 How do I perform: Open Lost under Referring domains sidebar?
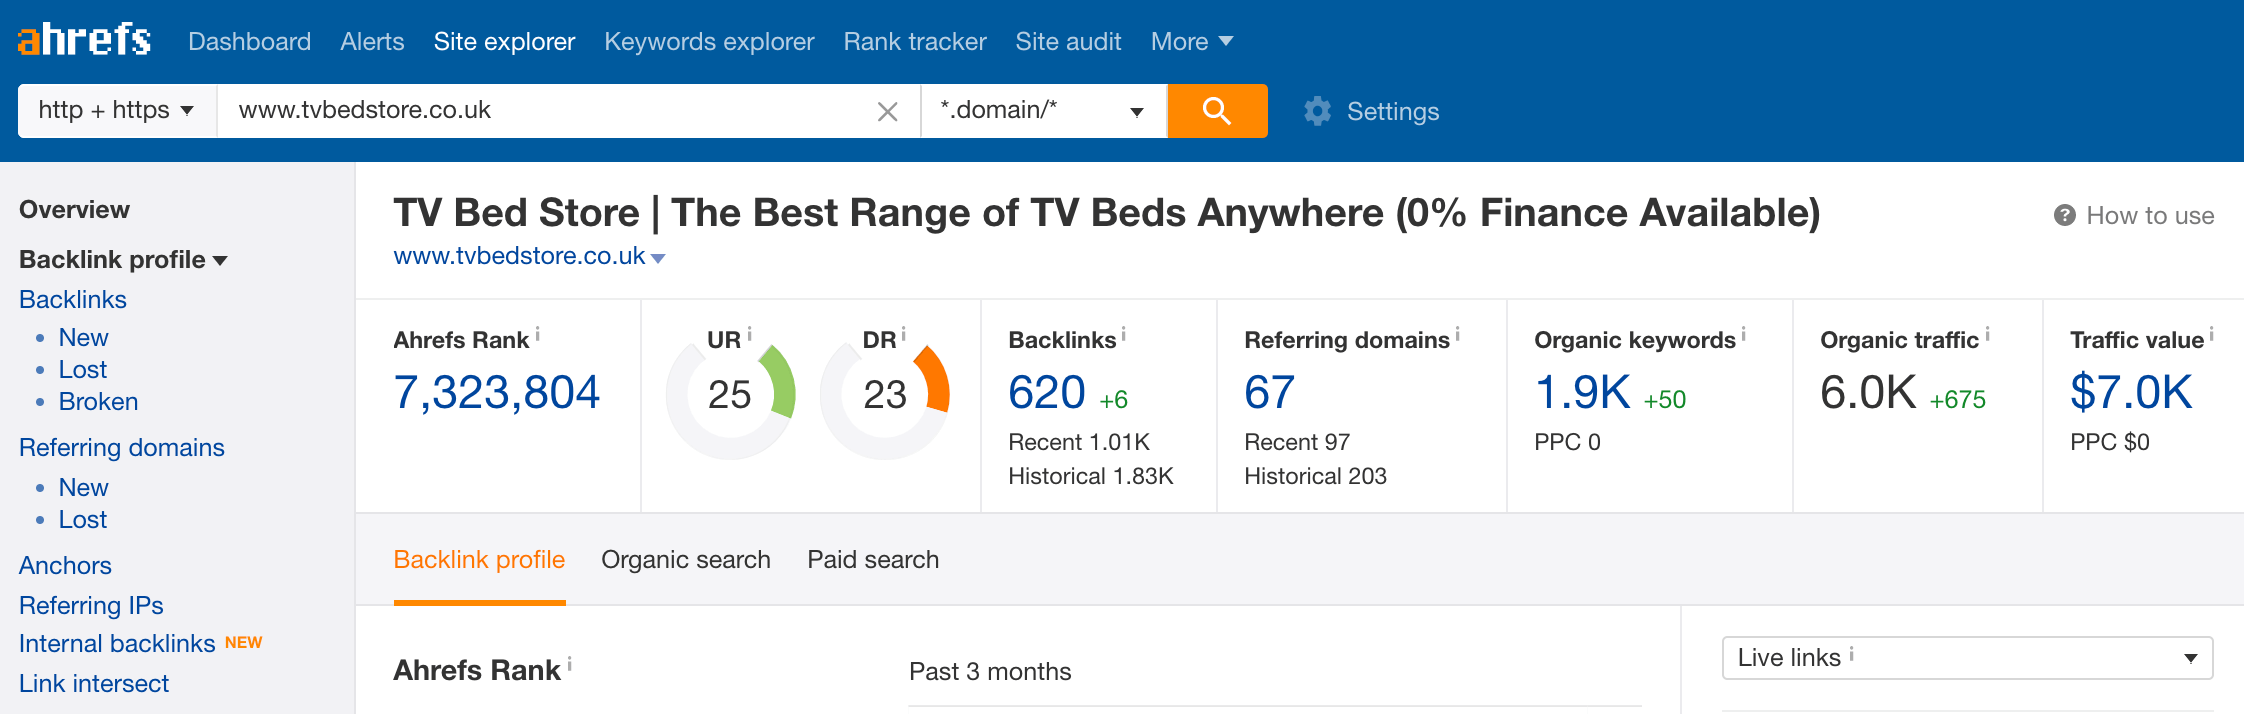(x=82, y=520)
